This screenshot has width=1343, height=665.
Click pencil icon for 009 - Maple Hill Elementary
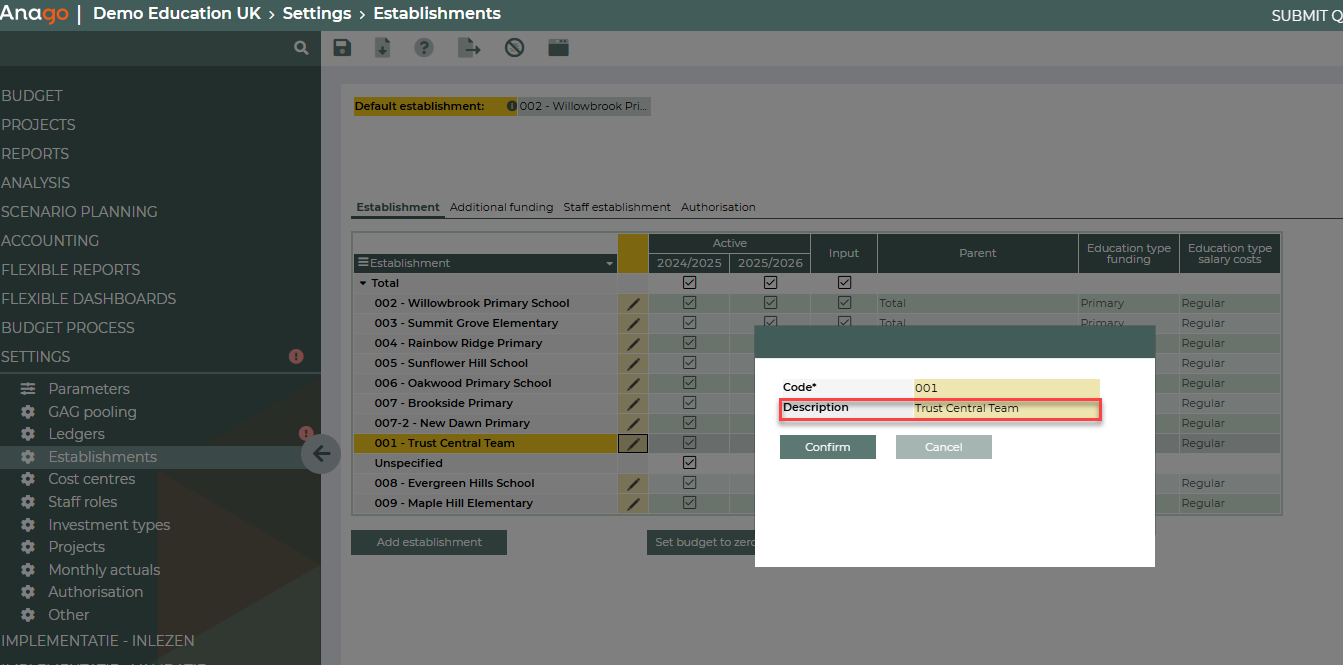click(x=633, y=504)
